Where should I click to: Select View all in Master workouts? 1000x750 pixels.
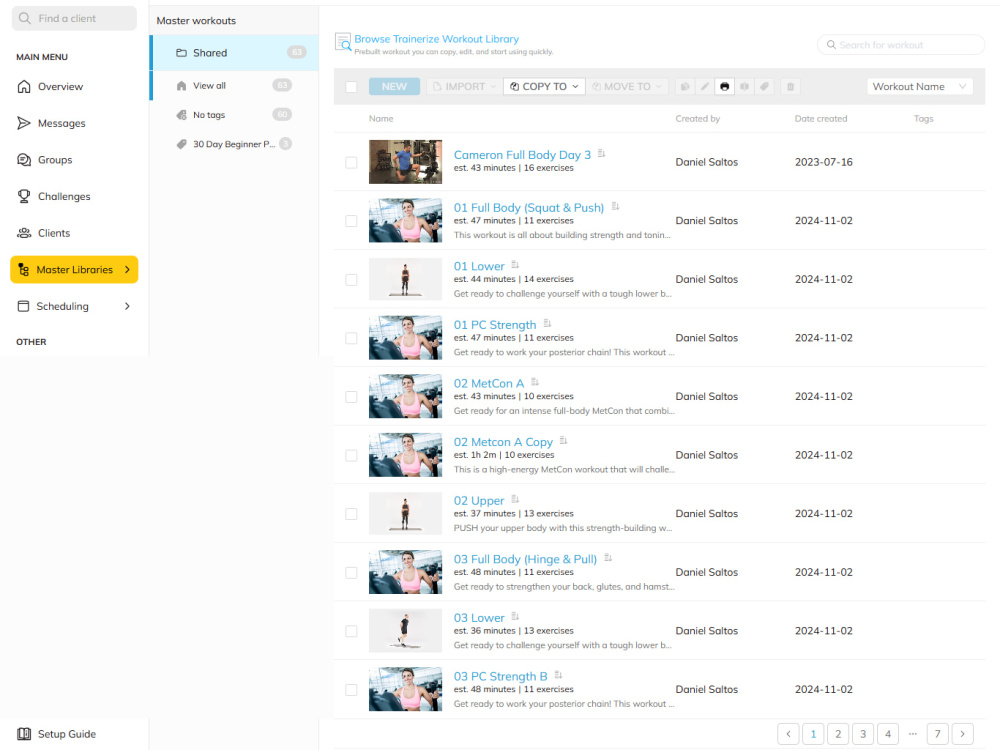[x=235, y=85]
